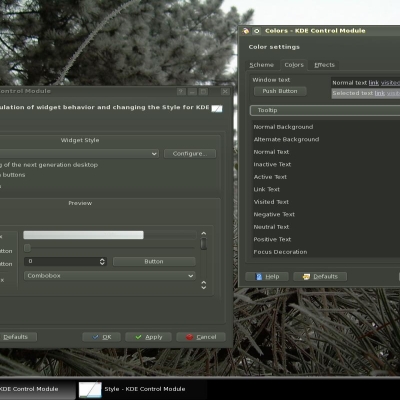Click the preview scrollbar bottom arrows

click(204, 285)
